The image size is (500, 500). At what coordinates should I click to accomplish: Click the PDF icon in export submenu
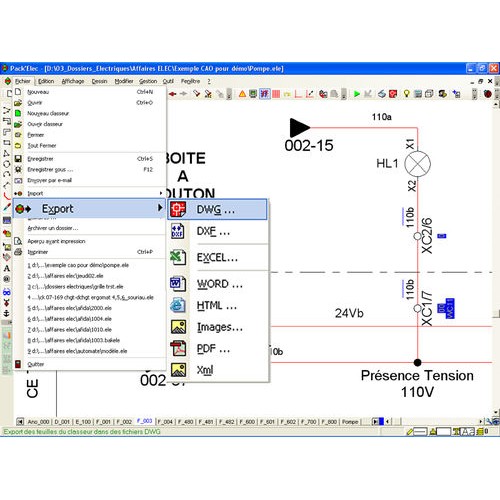tap(178, 348)
